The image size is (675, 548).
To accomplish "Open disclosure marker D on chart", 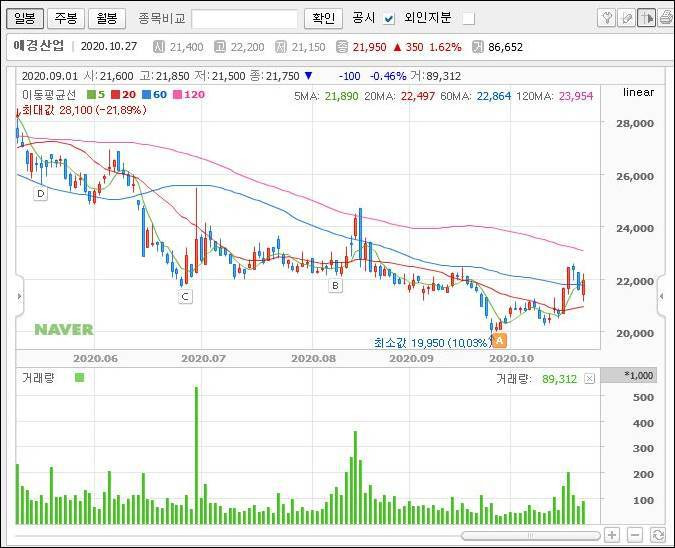I will pos(40,194).
